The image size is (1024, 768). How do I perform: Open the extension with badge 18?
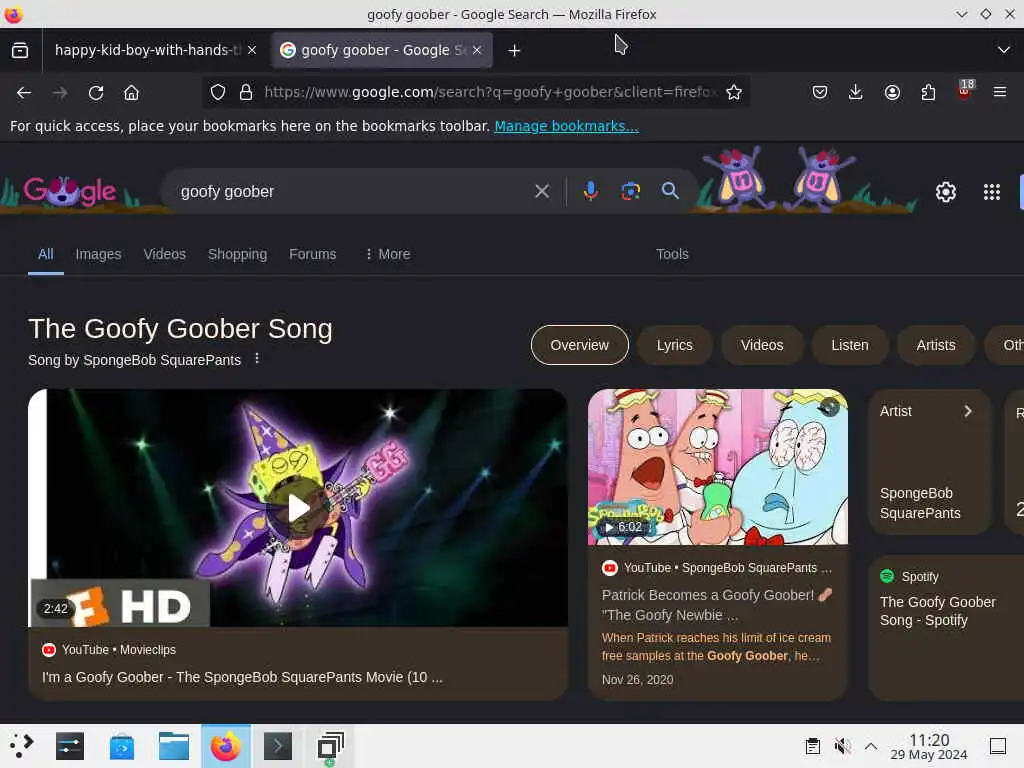965,89
